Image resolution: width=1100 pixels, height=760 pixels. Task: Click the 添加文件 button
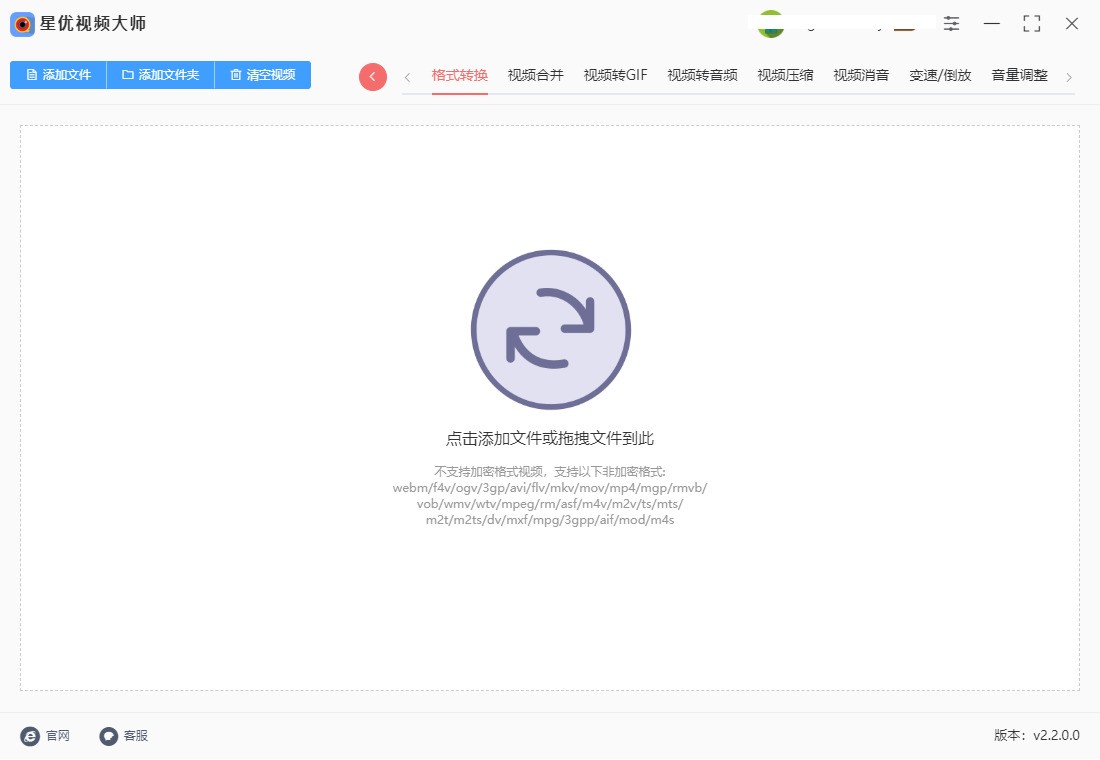[x=57, y=74]
